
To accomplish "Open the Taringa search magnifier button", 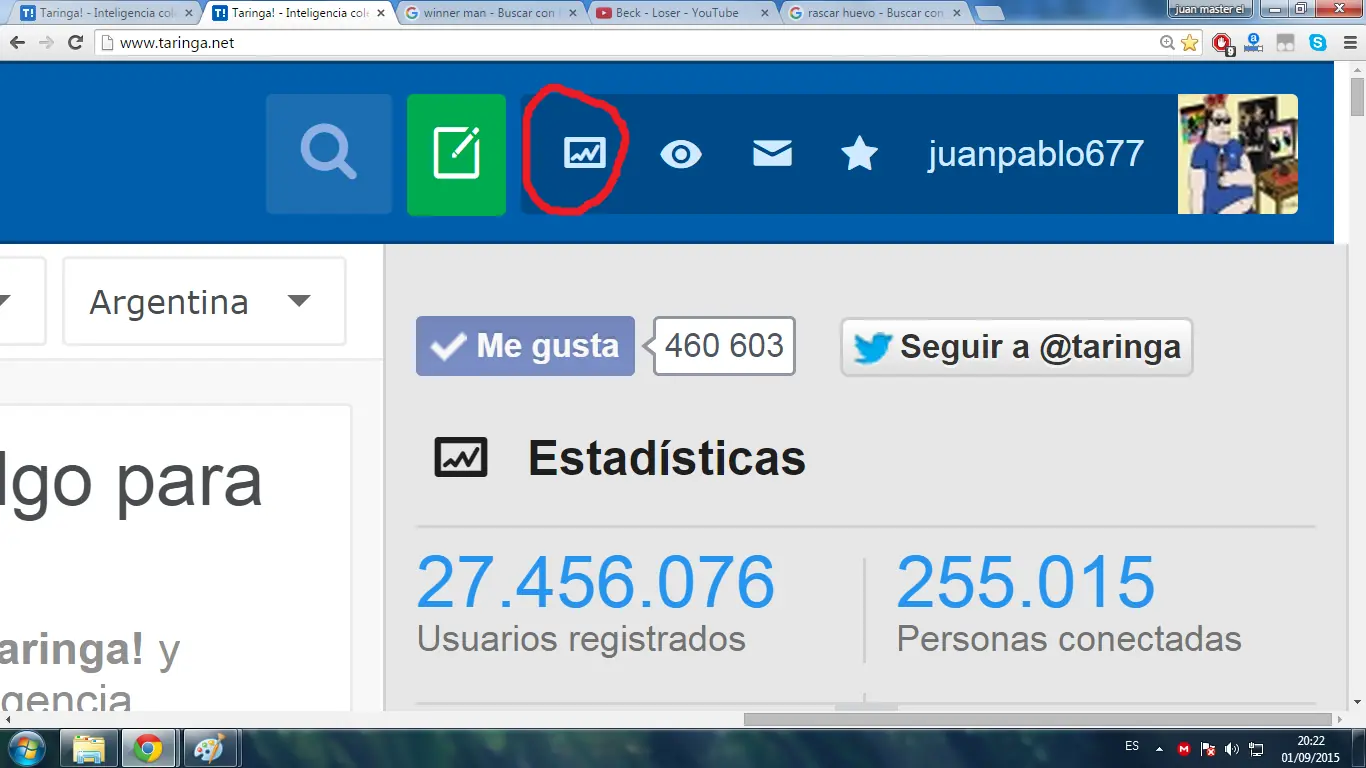I will click(329, 154).
